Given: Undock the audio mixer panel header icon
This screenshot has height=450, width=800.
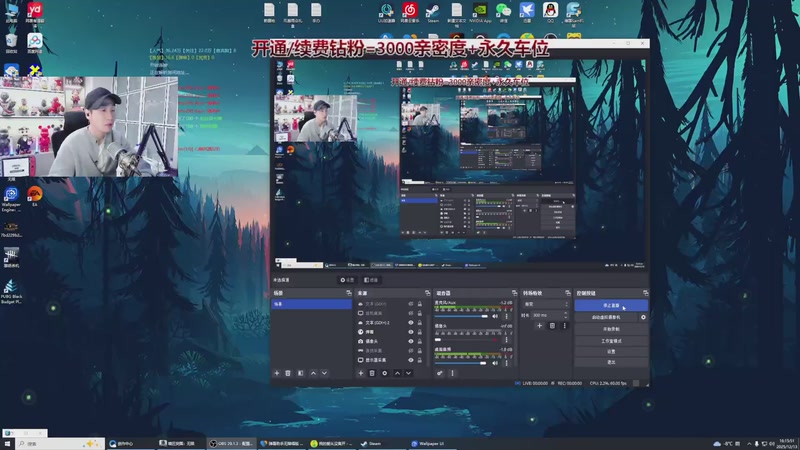Looking at the screenshot, I should 514,293.
